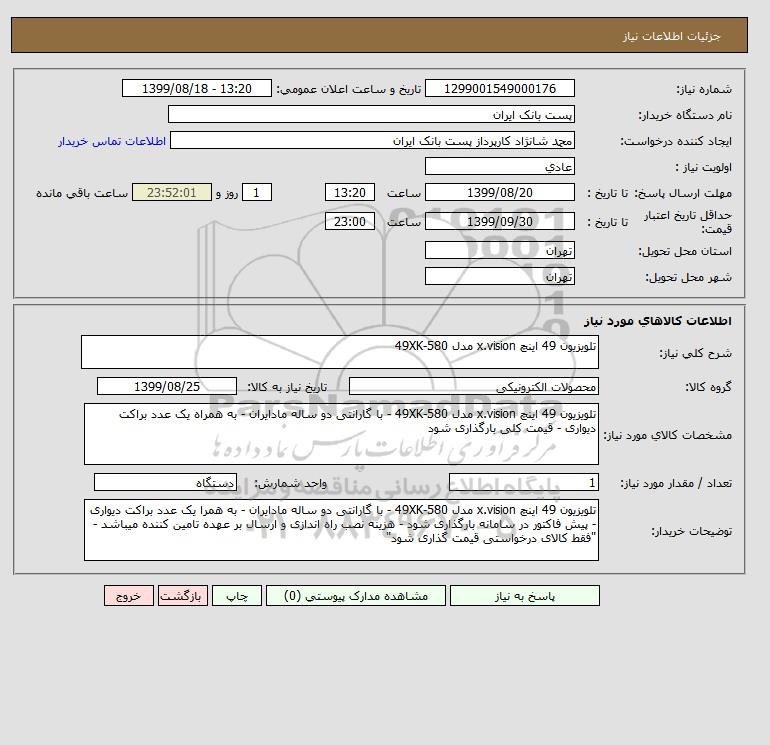Click the price validity date 1399/09/30
The image size is (770, 745).
[499, 221]
